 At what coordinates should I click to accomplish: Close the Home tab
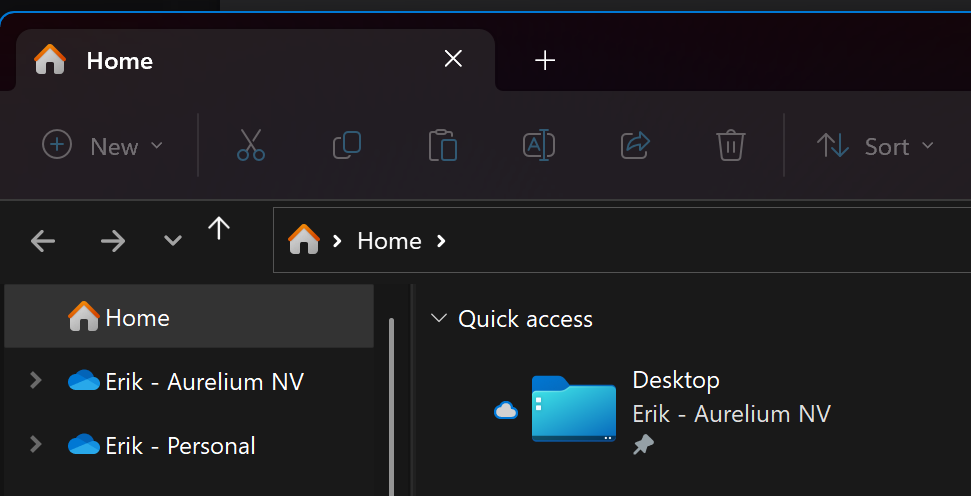tap(453, 60)
